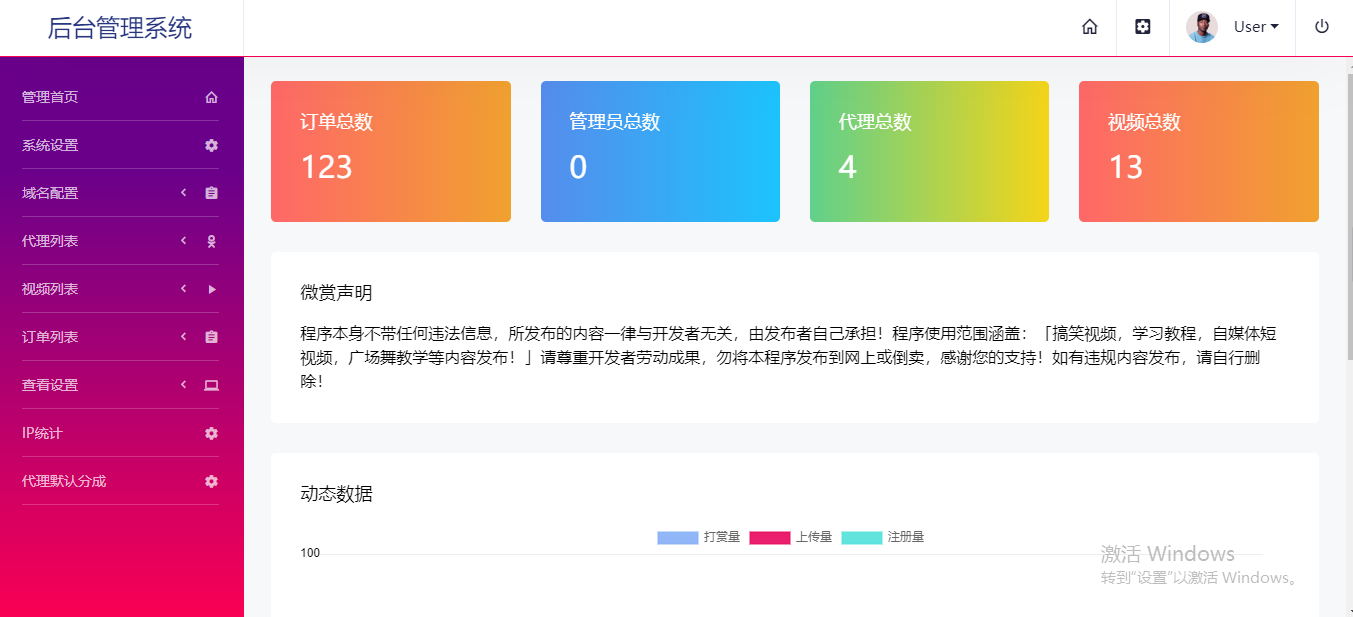The width and height of the screenshot is (1353, 617).
Task: Open the settings gear icon in the top bar
Action: pyautogui.click(x=1142, y=27)
